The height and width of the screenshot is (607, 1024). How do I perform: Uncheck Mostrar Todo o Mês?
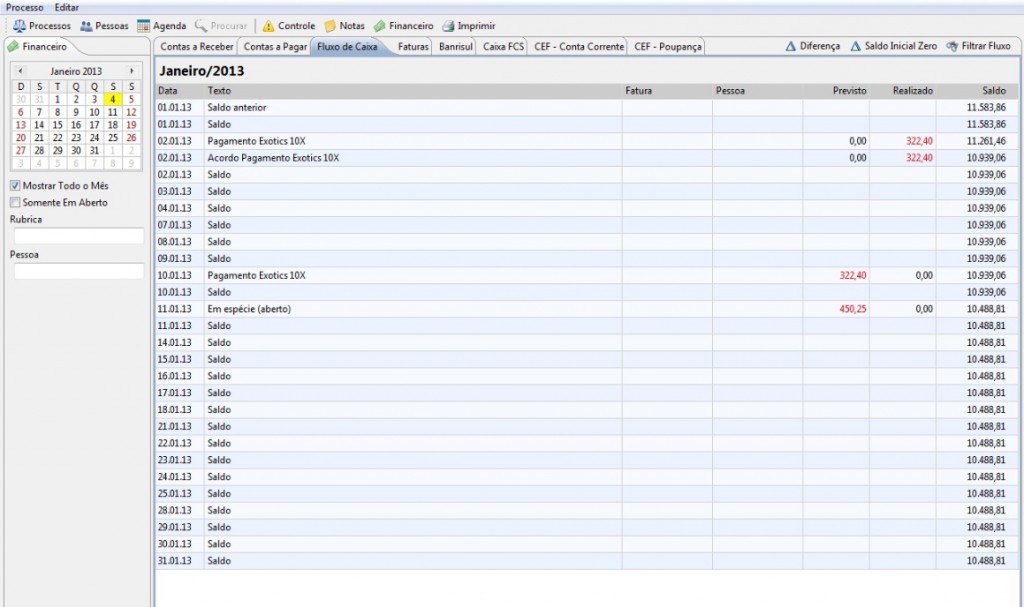point(15,186)
